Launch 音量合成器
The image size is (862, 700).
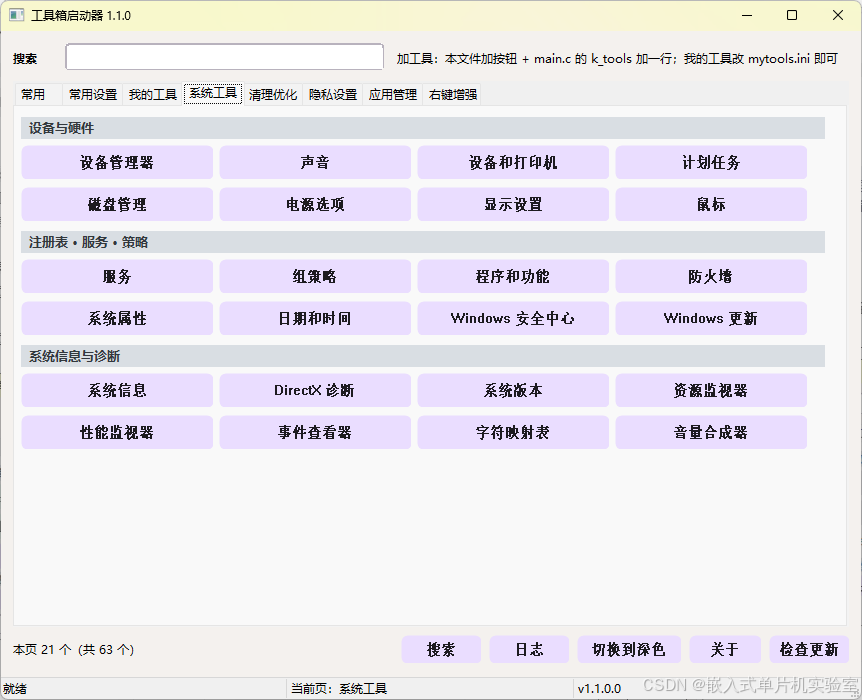(711, 432)
